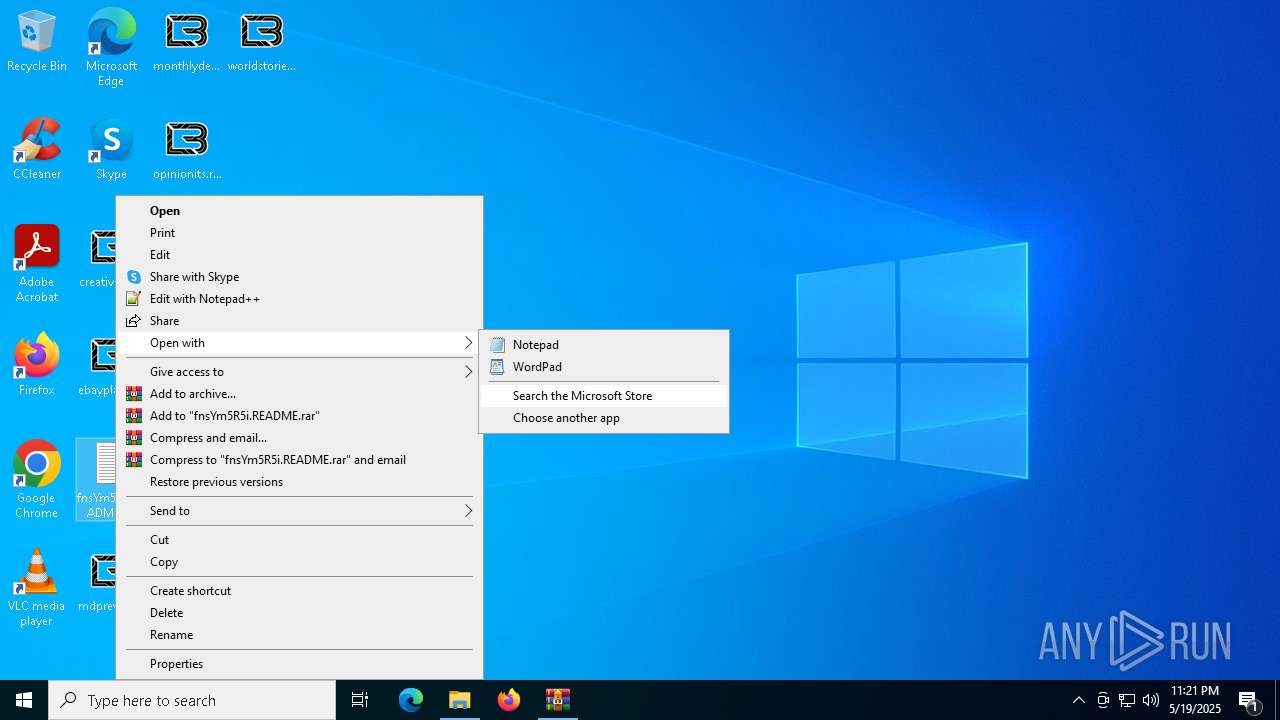Open the Recycle Bin desktop icon

coord(37,42)
